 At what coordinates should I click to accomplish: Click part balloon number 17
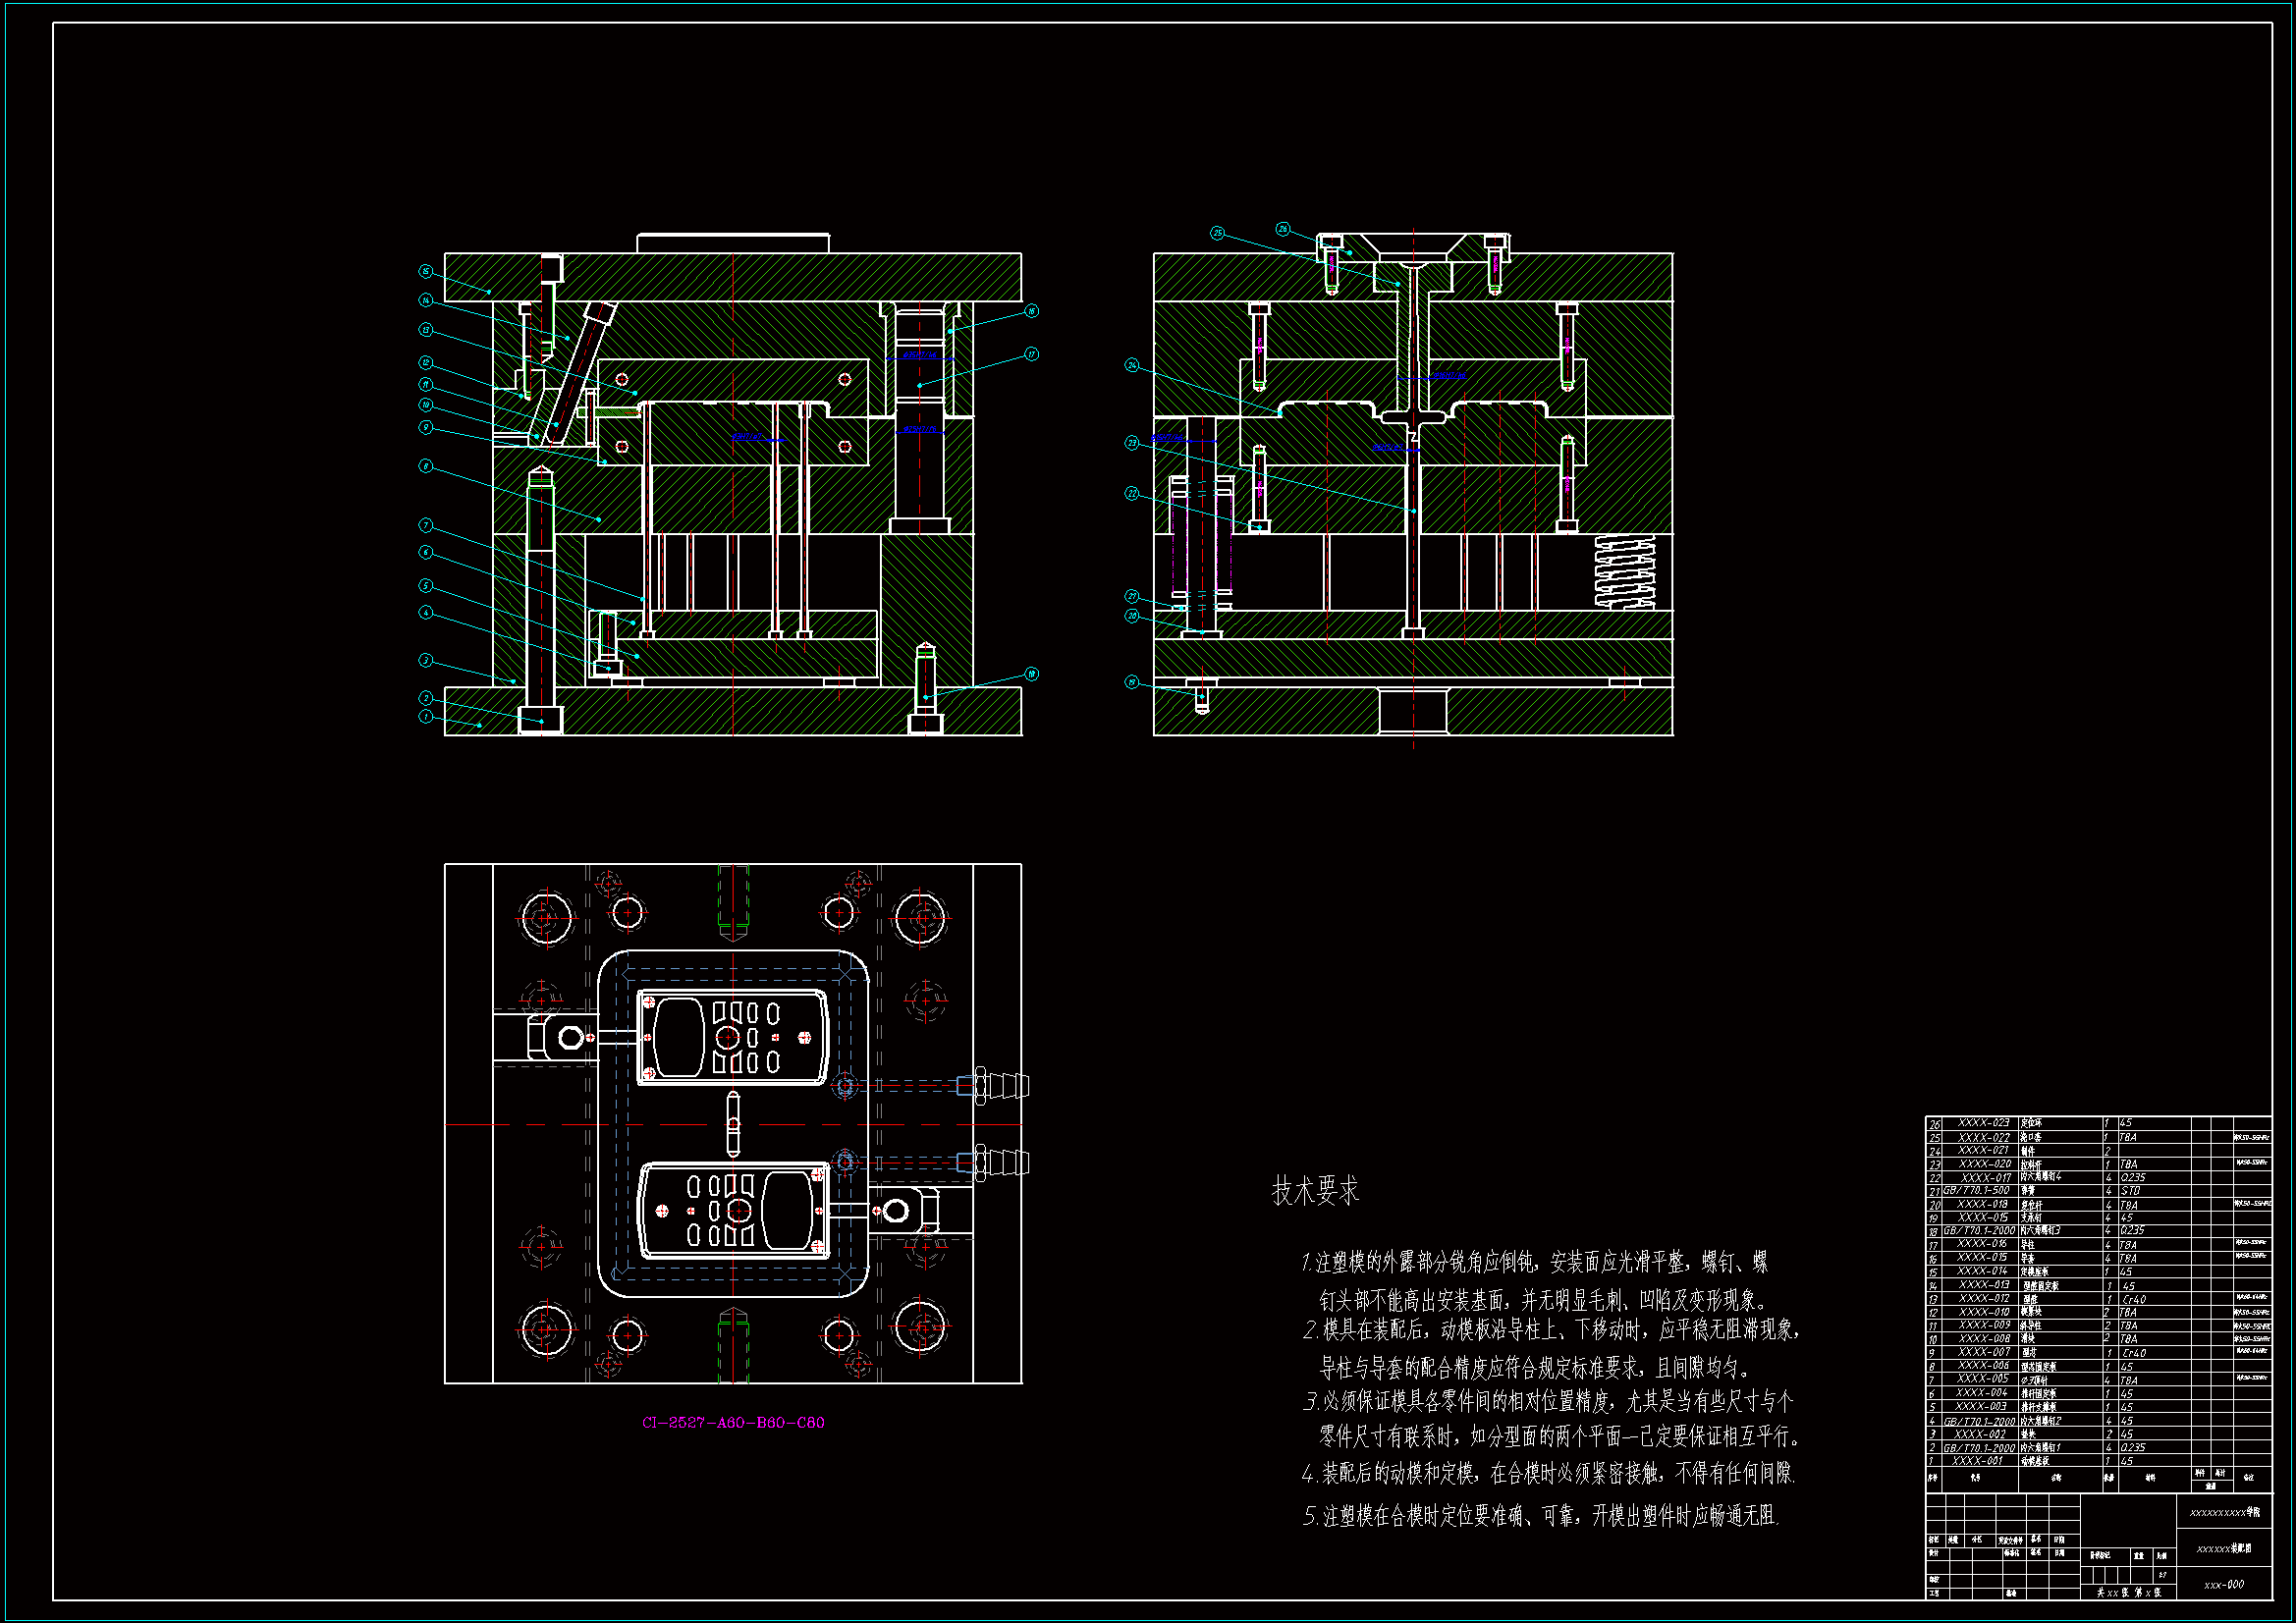point(1031,354)
